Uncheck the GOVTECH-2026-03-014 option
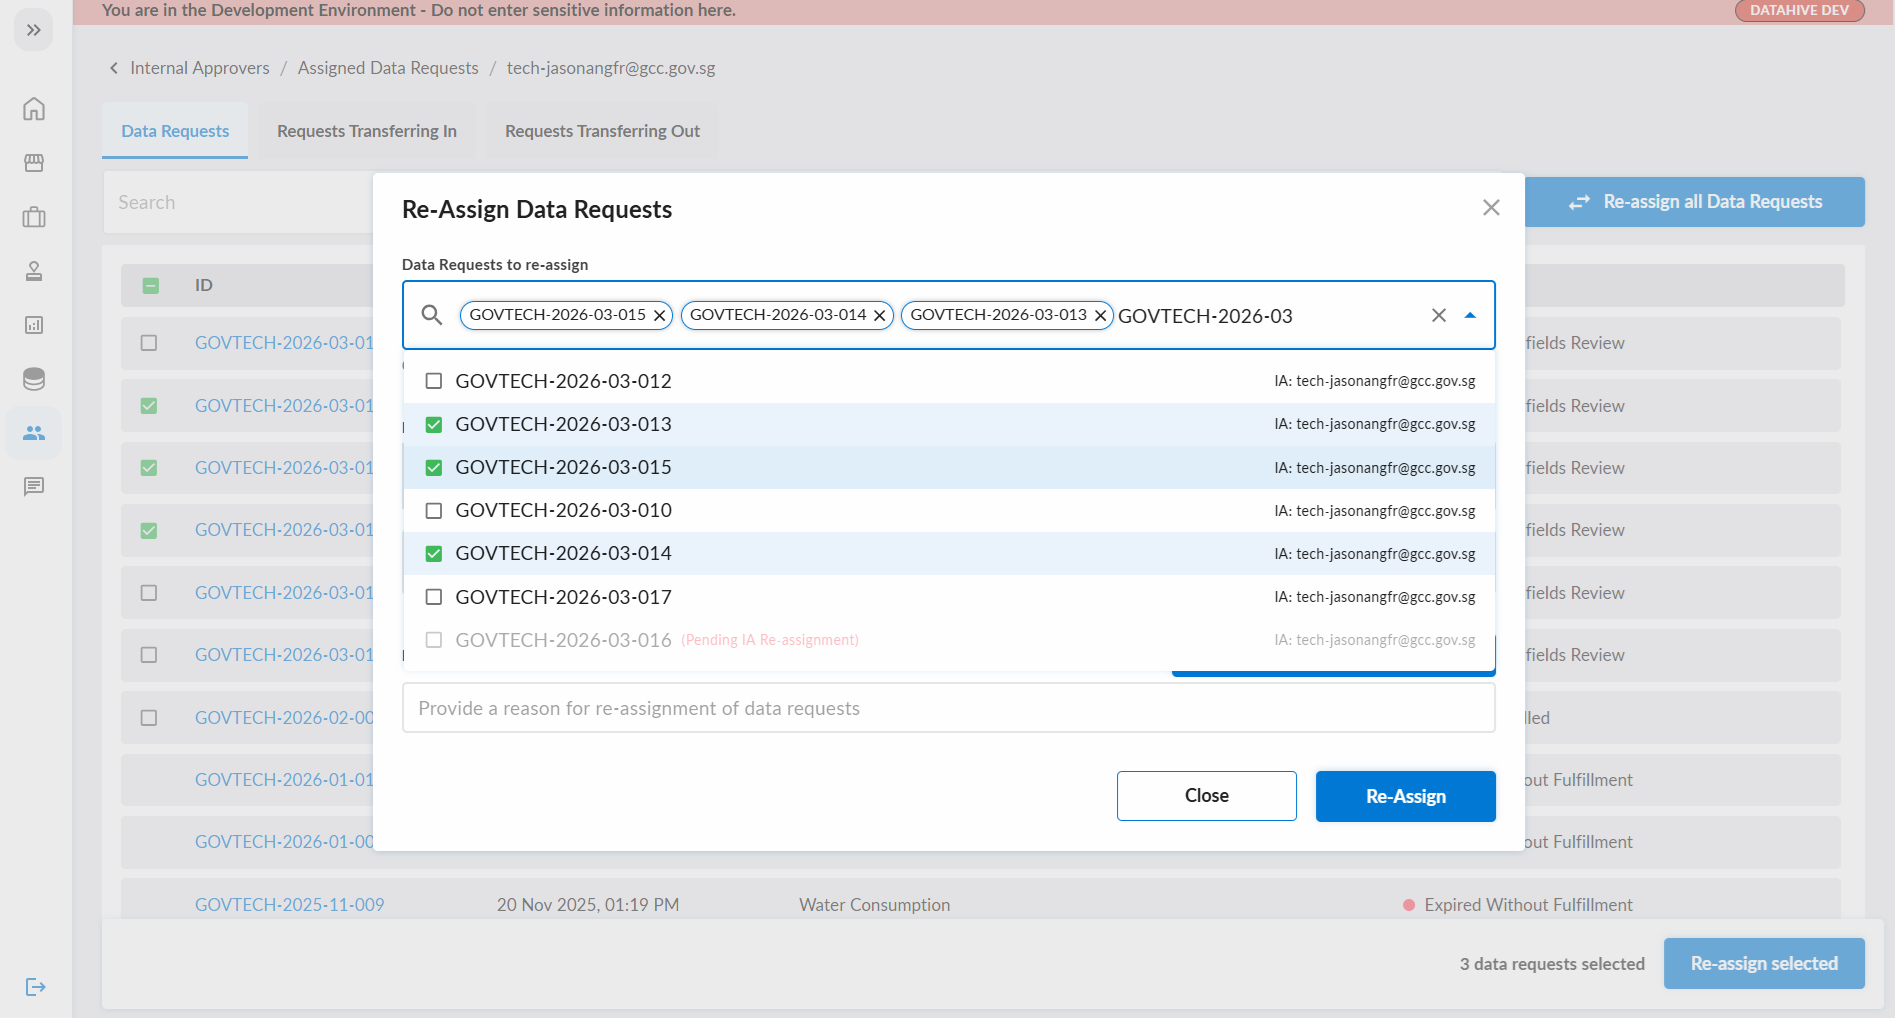 (x=434, y=554)
